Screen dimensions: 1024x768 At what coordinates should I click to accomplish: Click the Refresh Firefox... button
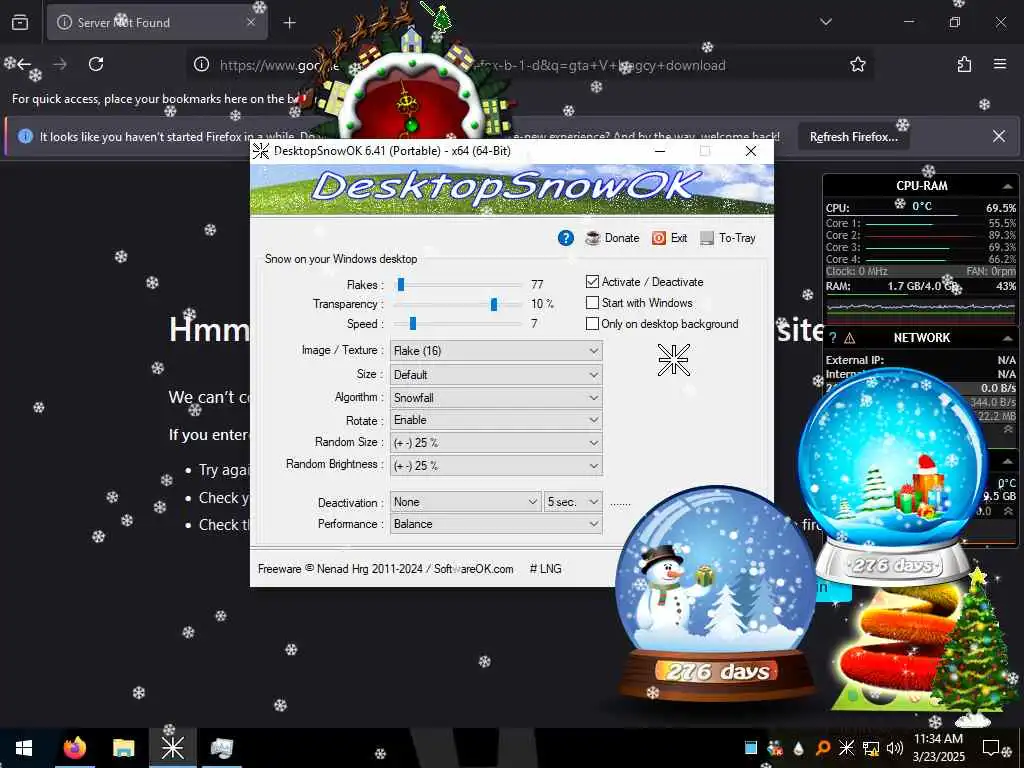[854, 136]
